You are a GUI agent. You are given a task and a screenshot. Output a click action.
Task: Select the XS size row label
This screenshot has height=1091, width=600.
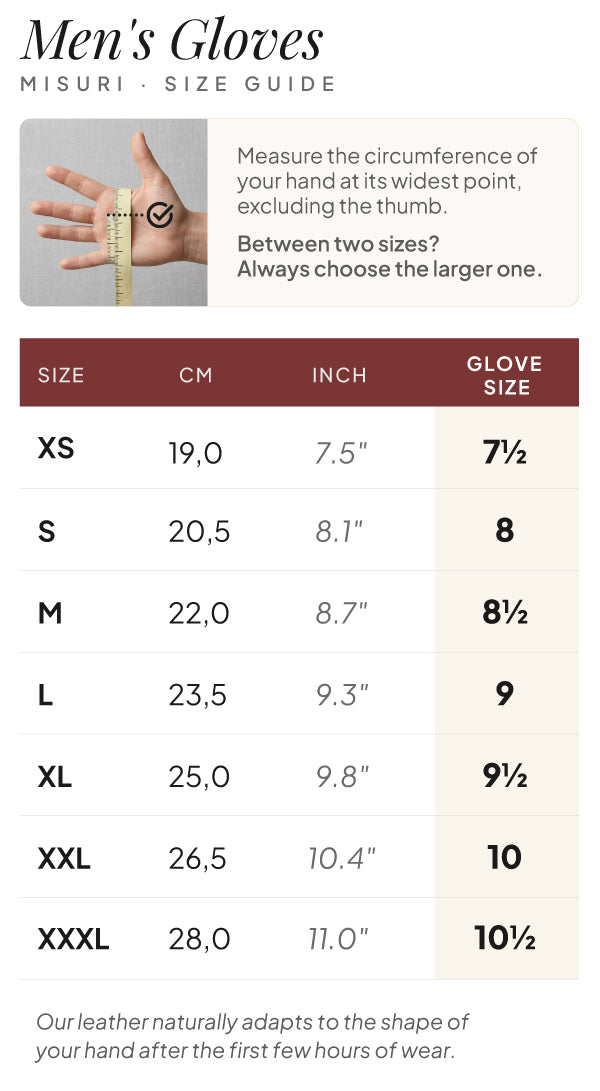[x=56, y=449]
